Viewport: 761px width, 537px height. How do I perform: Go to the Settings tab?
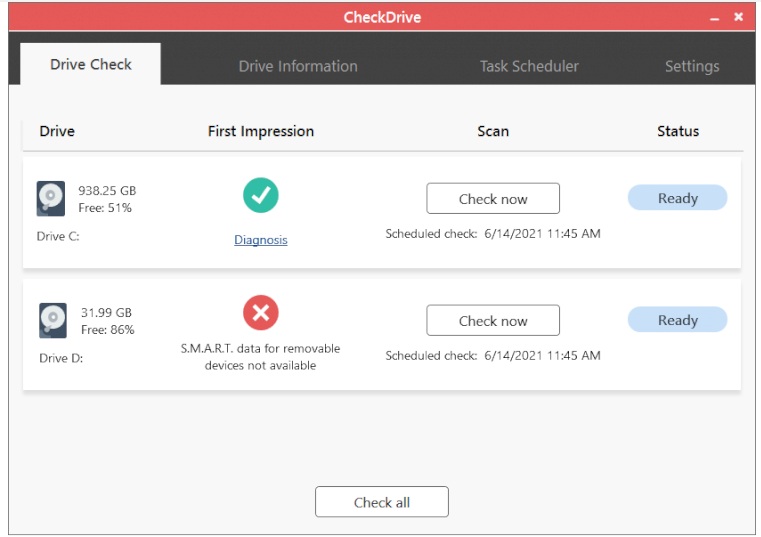coord(692,66)
